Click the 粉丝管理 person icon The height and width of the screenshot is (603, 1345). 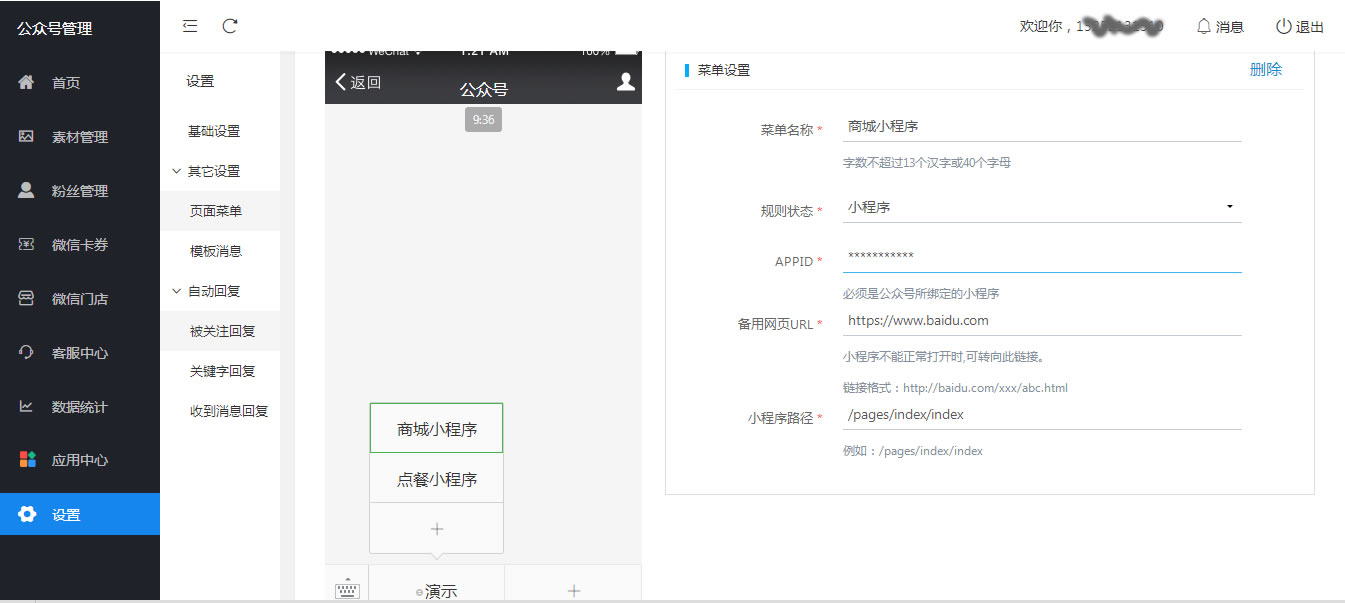coord(27,191)
